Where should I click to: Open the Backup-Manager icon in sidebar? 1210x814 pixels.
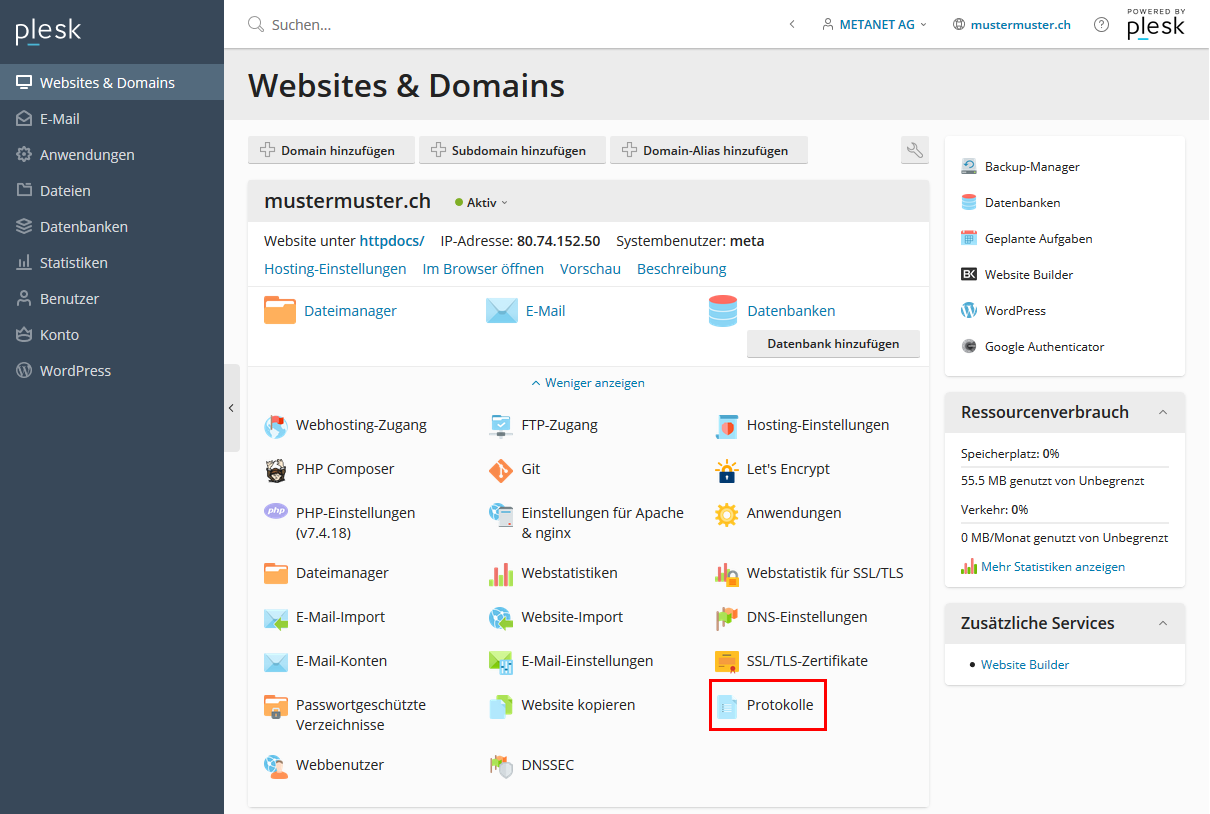[968, 167]
